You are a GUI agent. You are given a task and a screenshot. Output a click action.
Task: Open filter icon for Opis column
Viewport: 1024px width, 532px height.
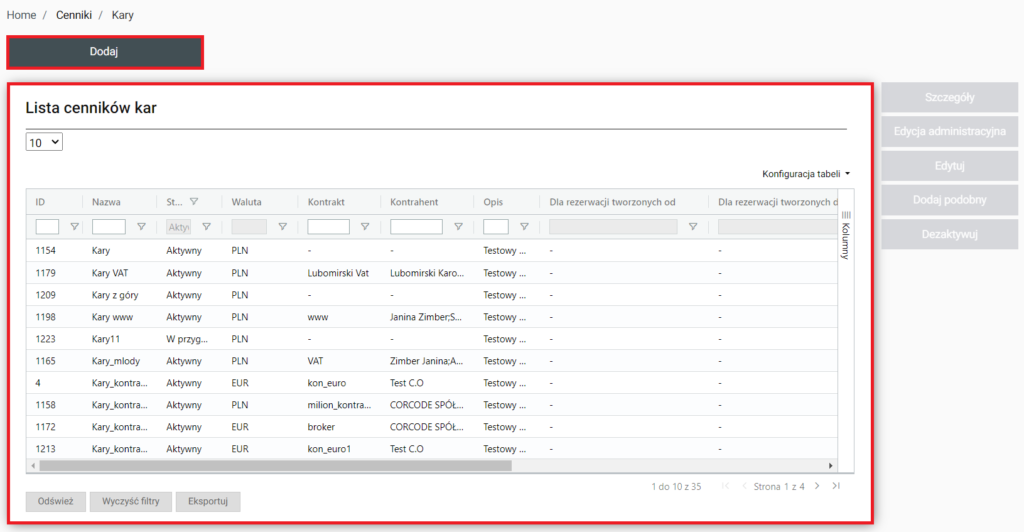(x=524, y=227)
